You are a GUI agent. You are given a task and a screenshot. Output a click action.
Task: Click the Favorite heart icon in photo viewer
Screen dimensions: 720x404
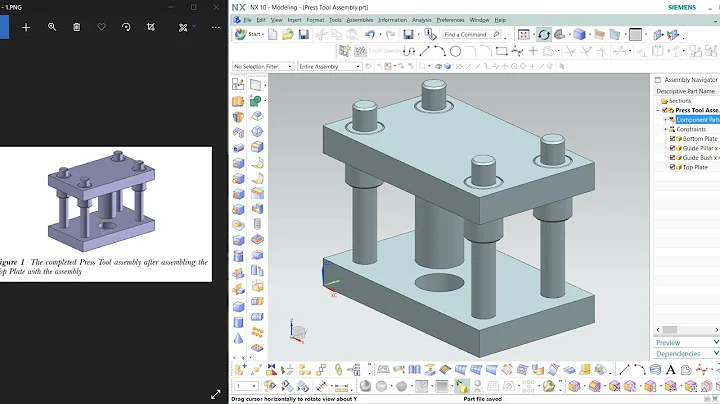(101, 27)
